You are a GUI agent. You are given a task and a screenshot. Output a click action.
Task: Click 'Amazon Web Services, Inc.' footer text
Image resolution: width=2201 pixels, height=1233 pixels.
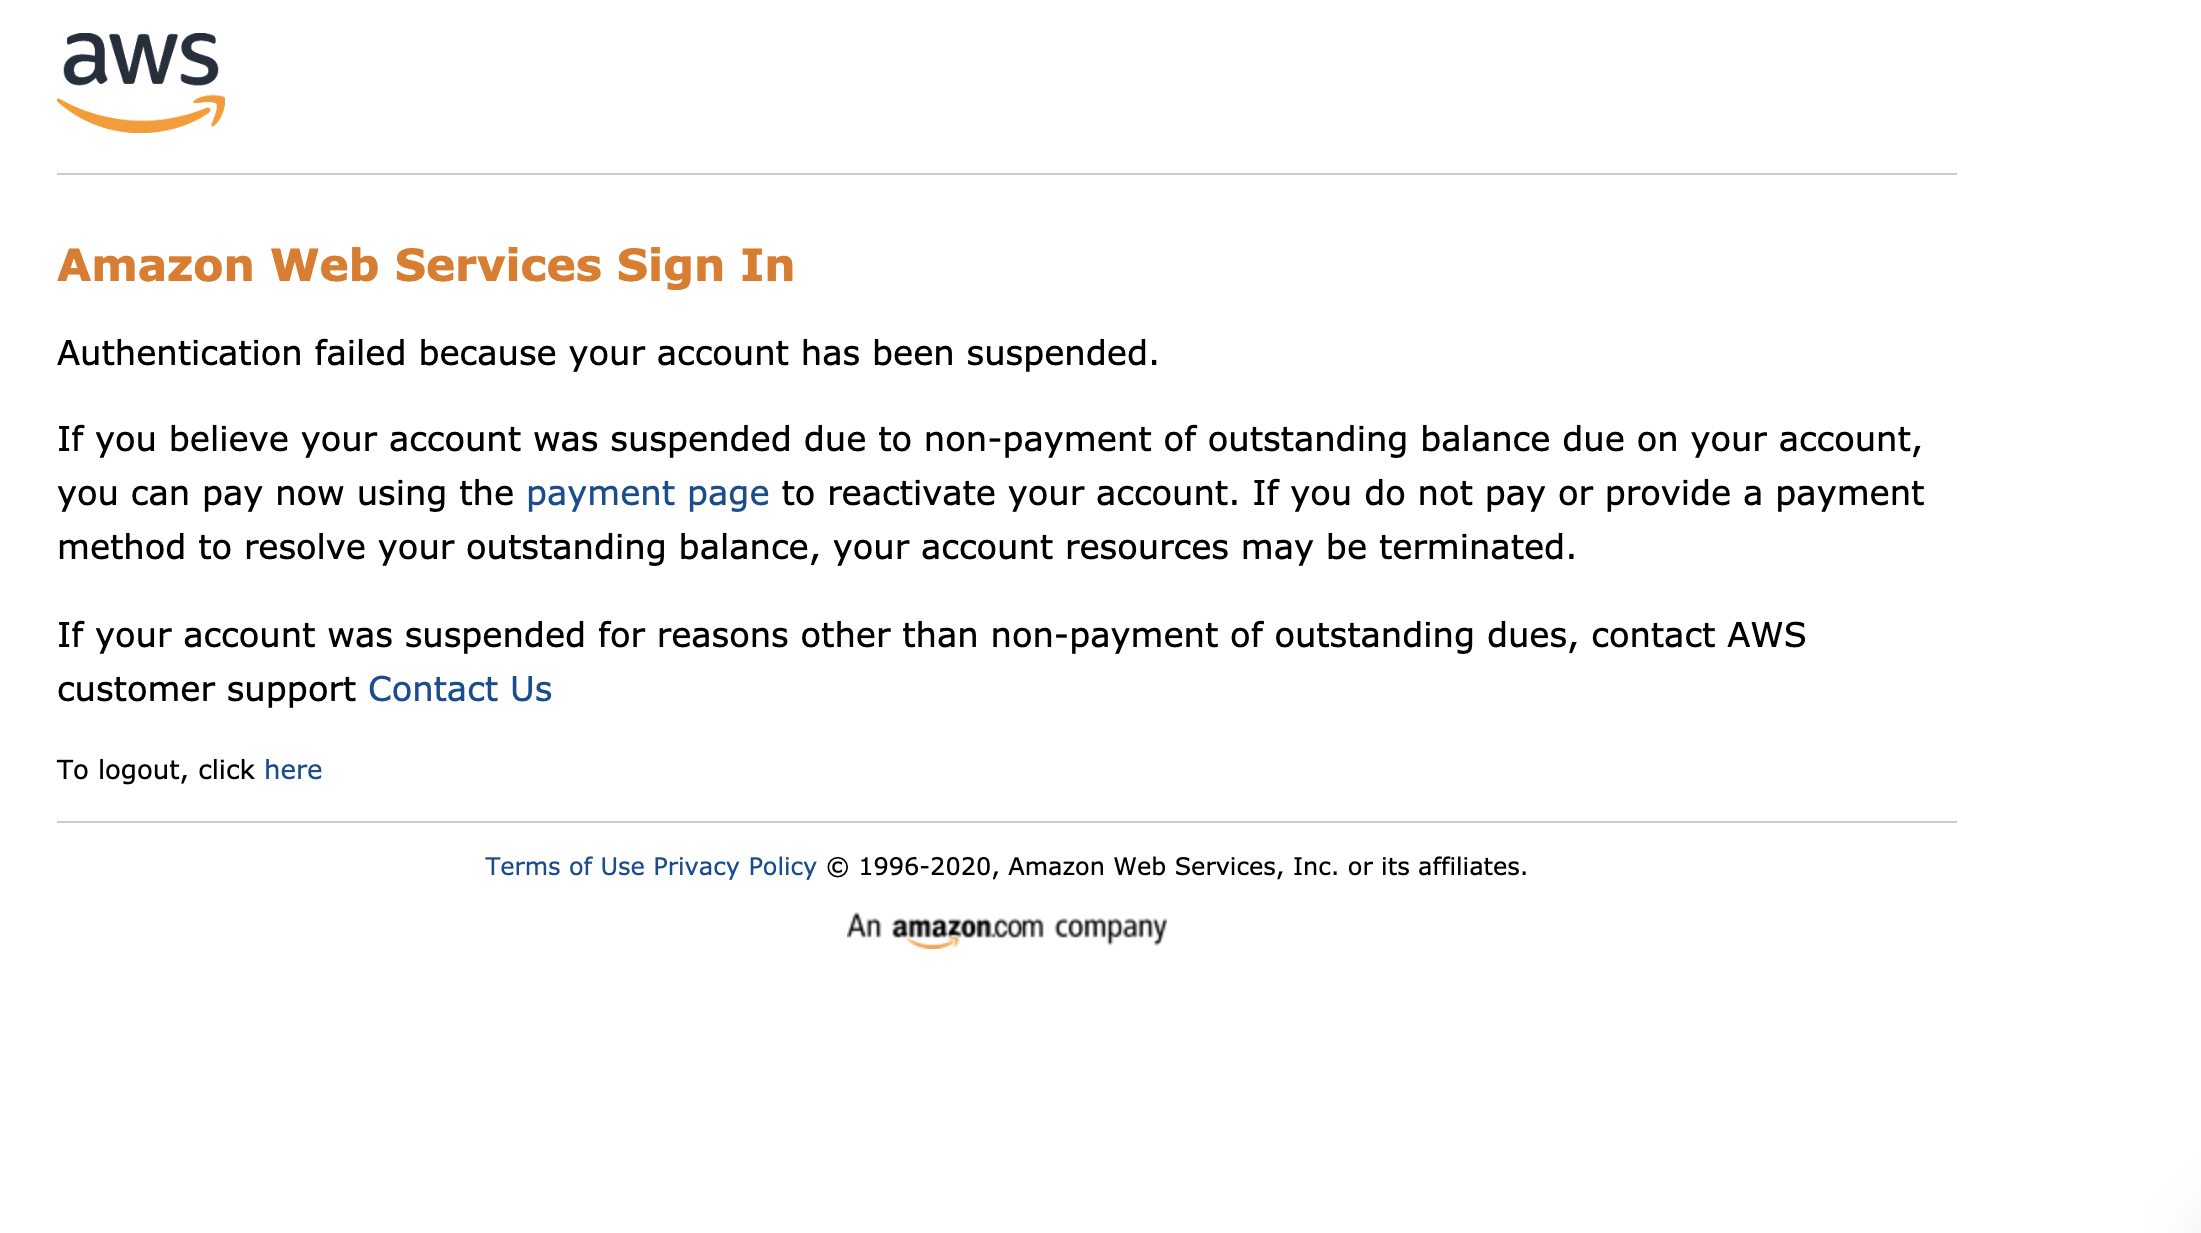pos(1172,867)
